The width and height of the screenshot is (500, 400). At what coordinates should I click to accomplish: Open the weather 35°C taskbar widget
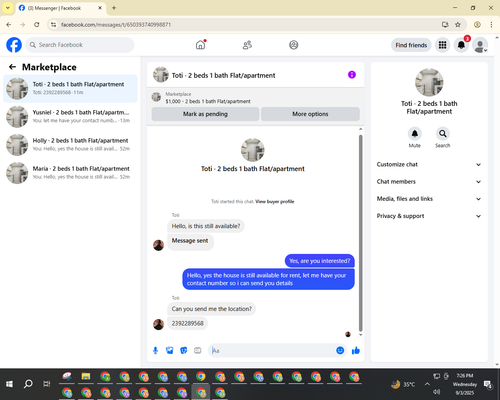(x=403, y=384)
